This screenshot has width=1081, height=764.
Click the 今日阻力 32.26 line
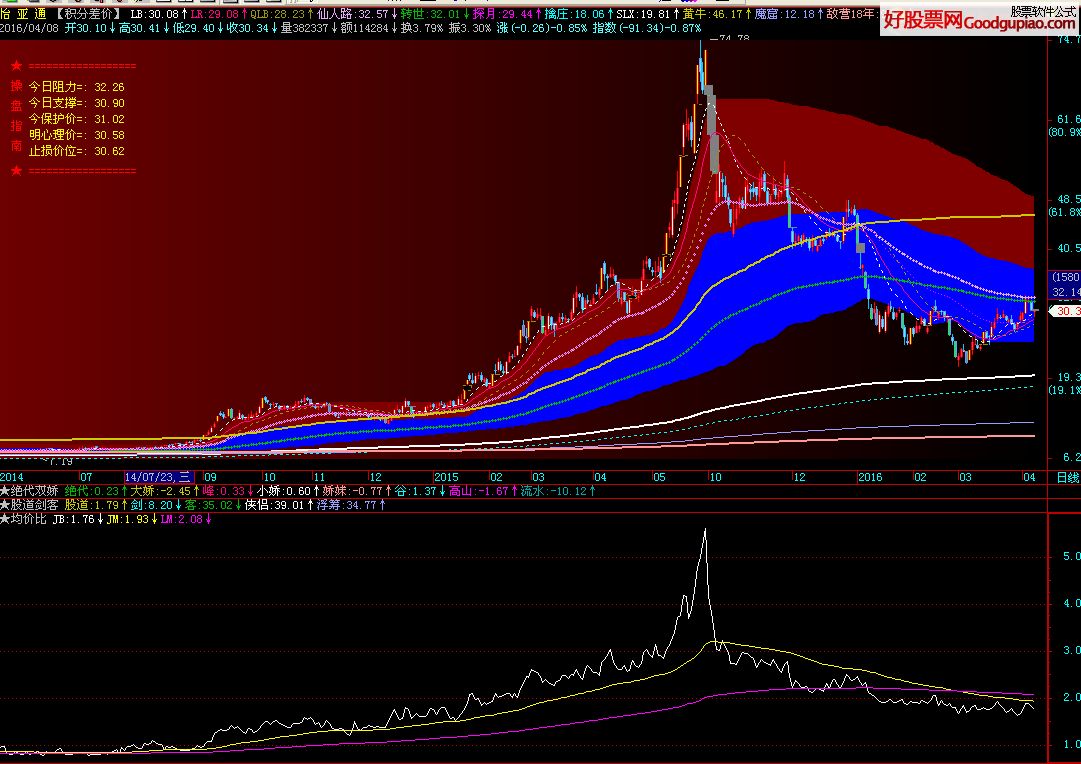(77, 87)
